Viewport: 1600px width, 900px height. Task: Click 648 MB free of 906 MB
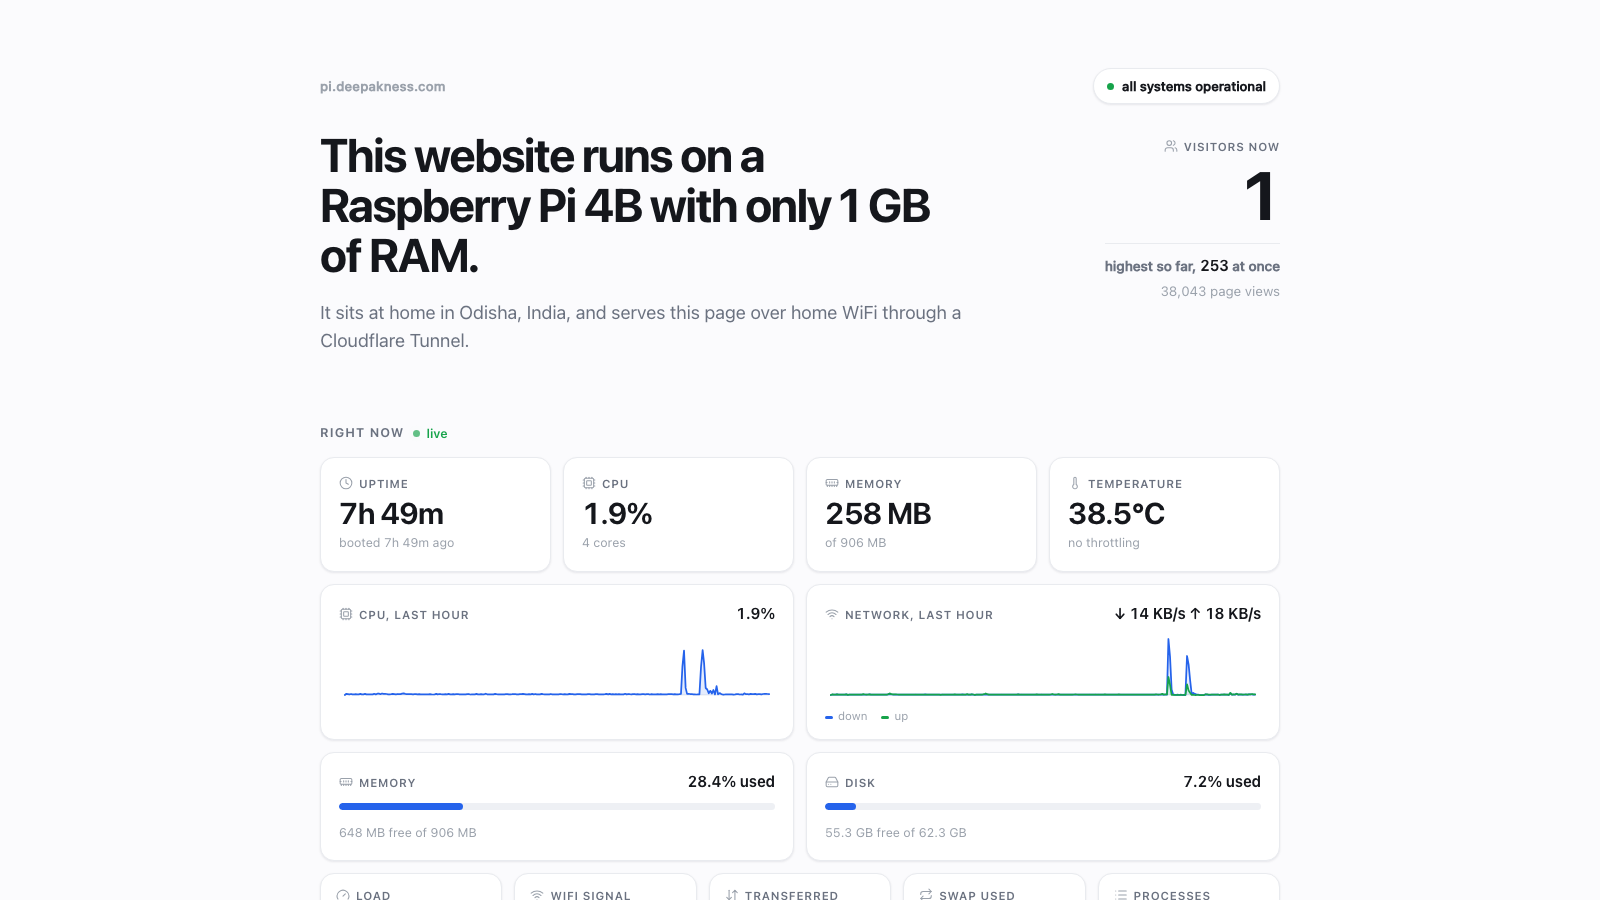point(408,833)
